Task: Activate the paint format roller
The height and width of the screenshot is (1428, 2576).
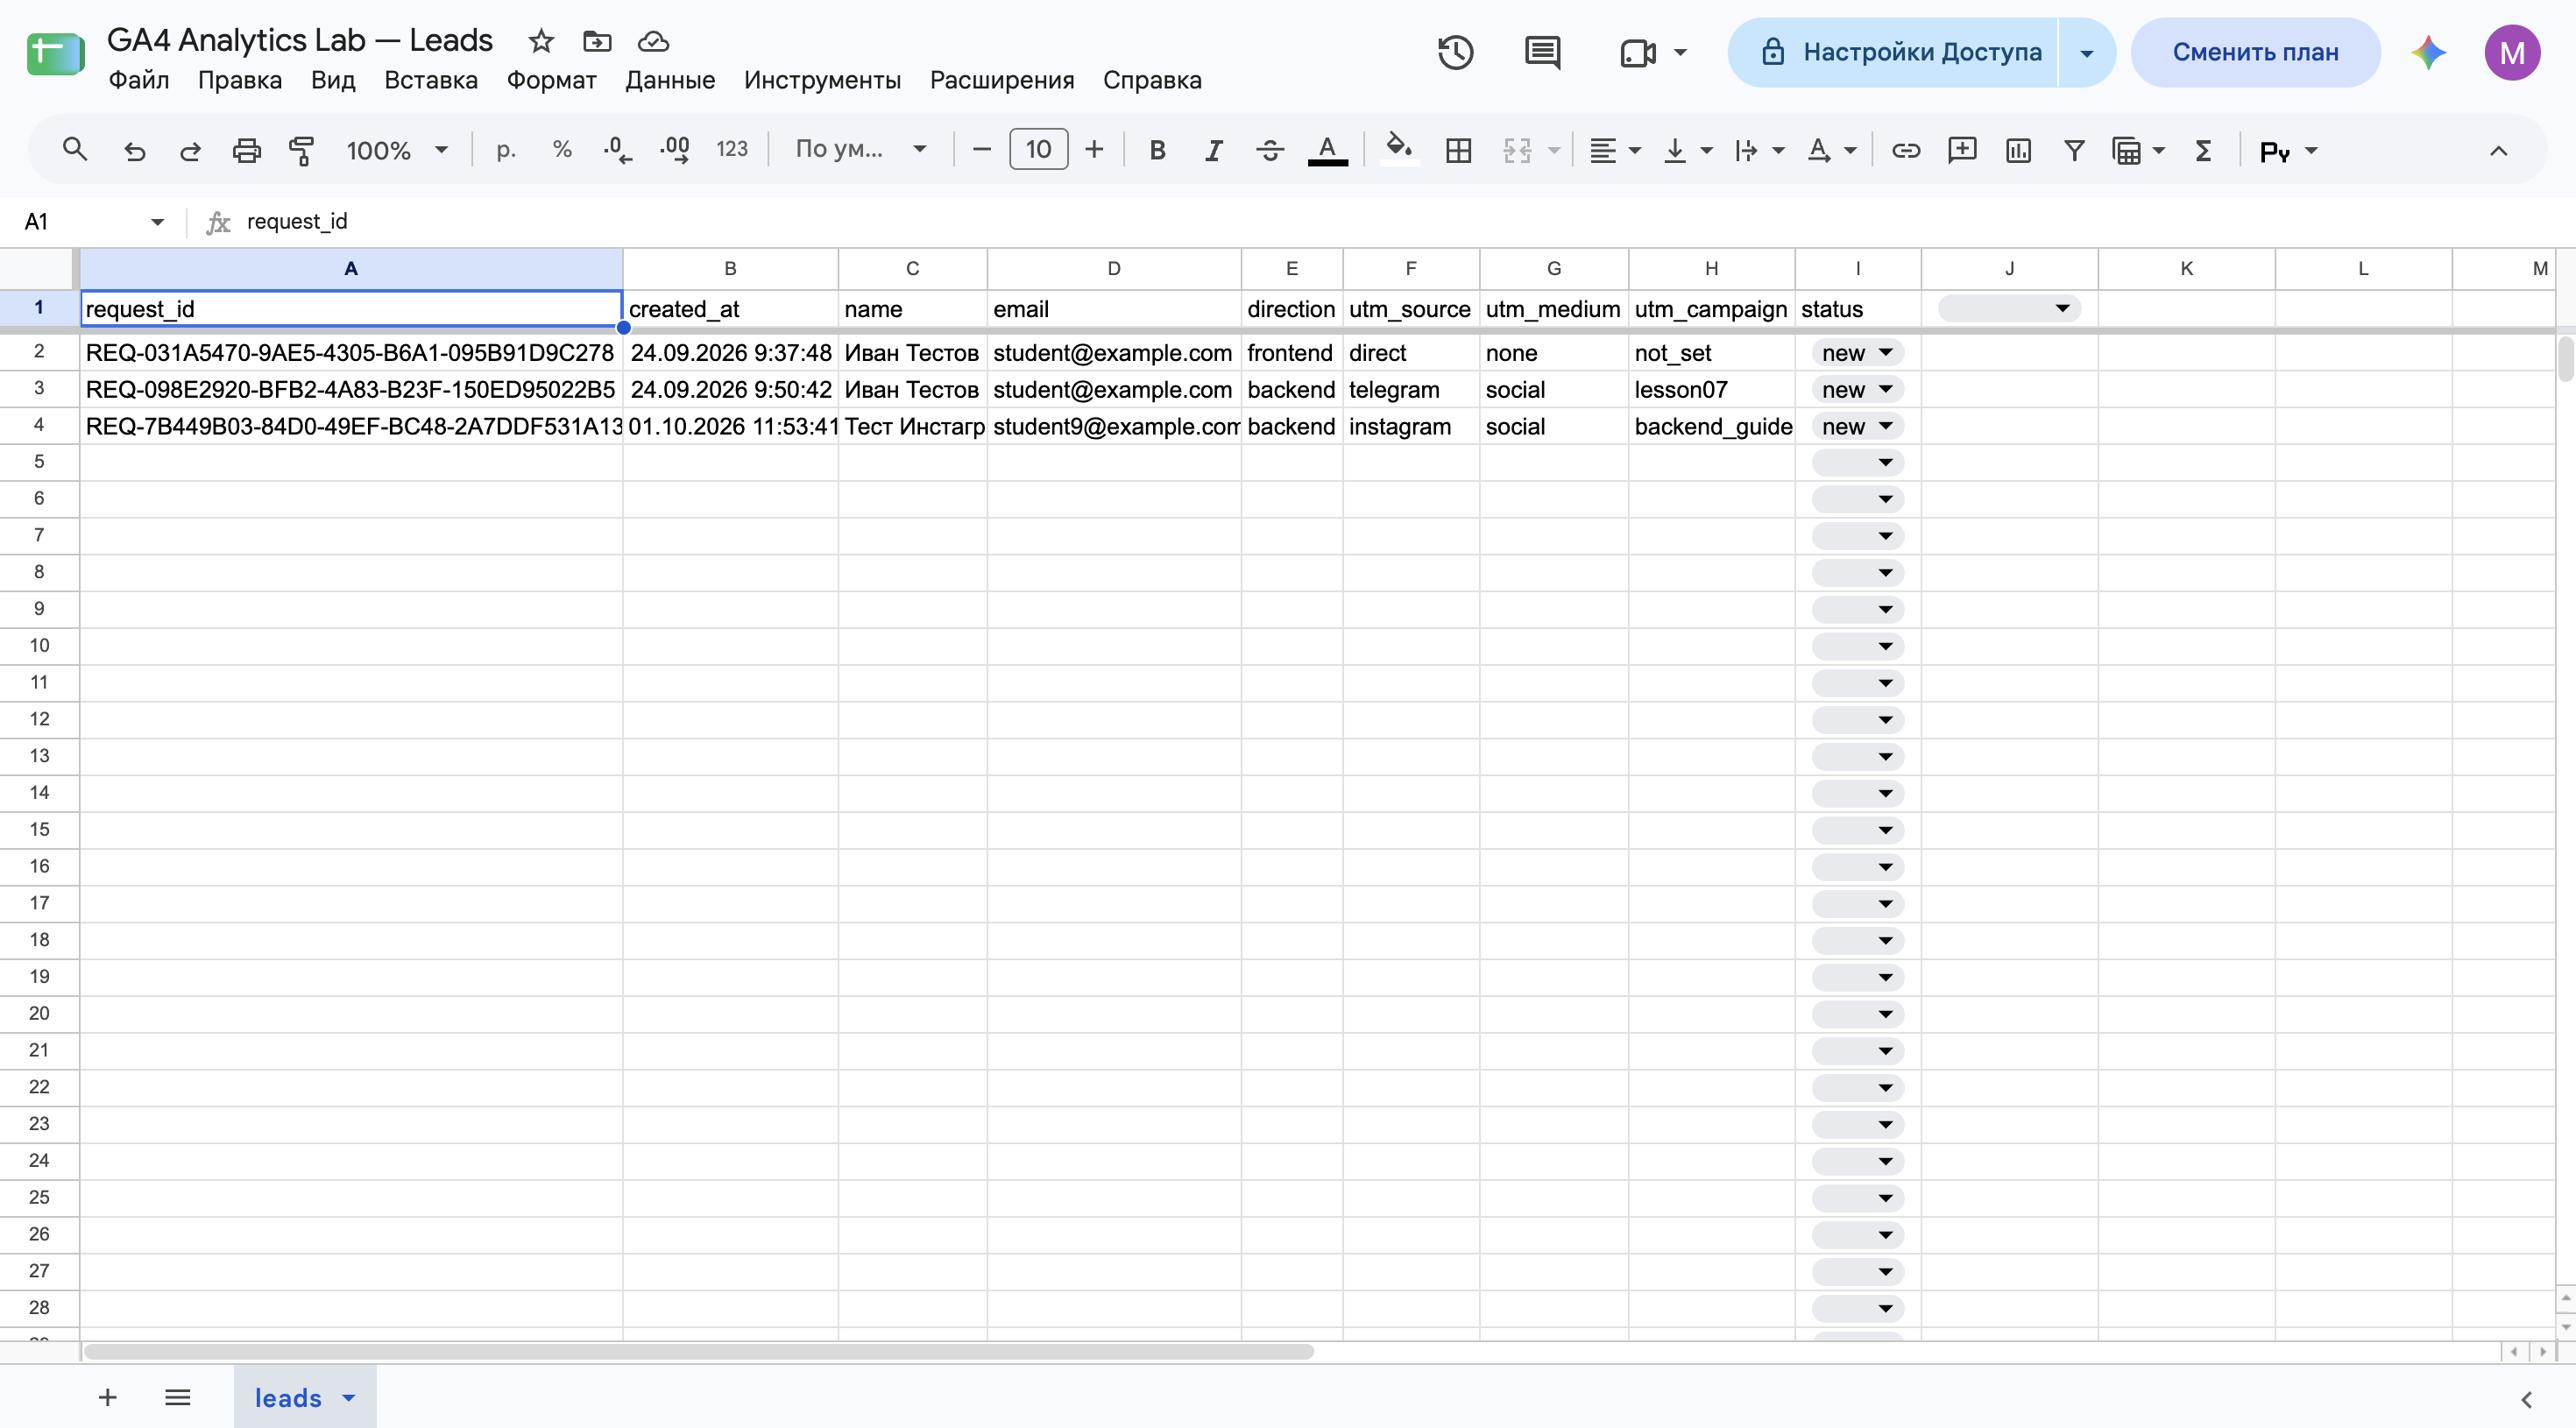Action: [x=302, y=151]
